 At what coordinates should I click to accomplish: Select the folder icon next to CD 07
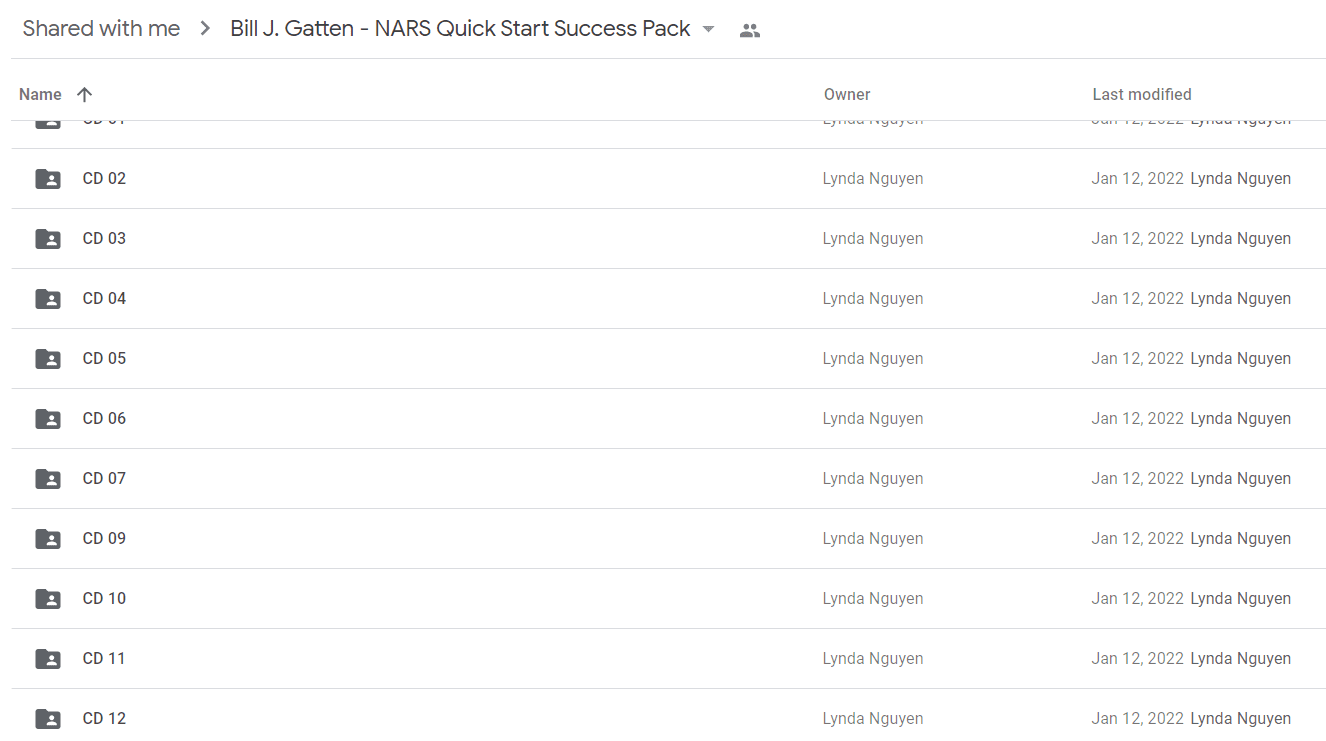(48, 479)
